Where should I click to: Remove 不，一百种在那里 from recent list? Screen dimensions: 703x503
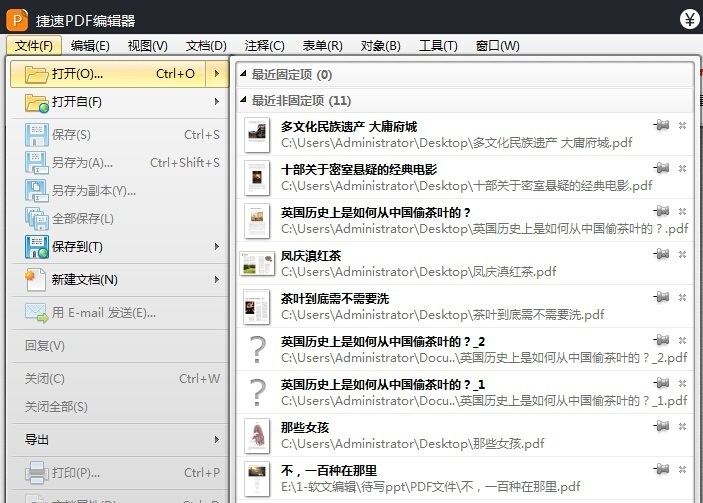pos(682,469)
